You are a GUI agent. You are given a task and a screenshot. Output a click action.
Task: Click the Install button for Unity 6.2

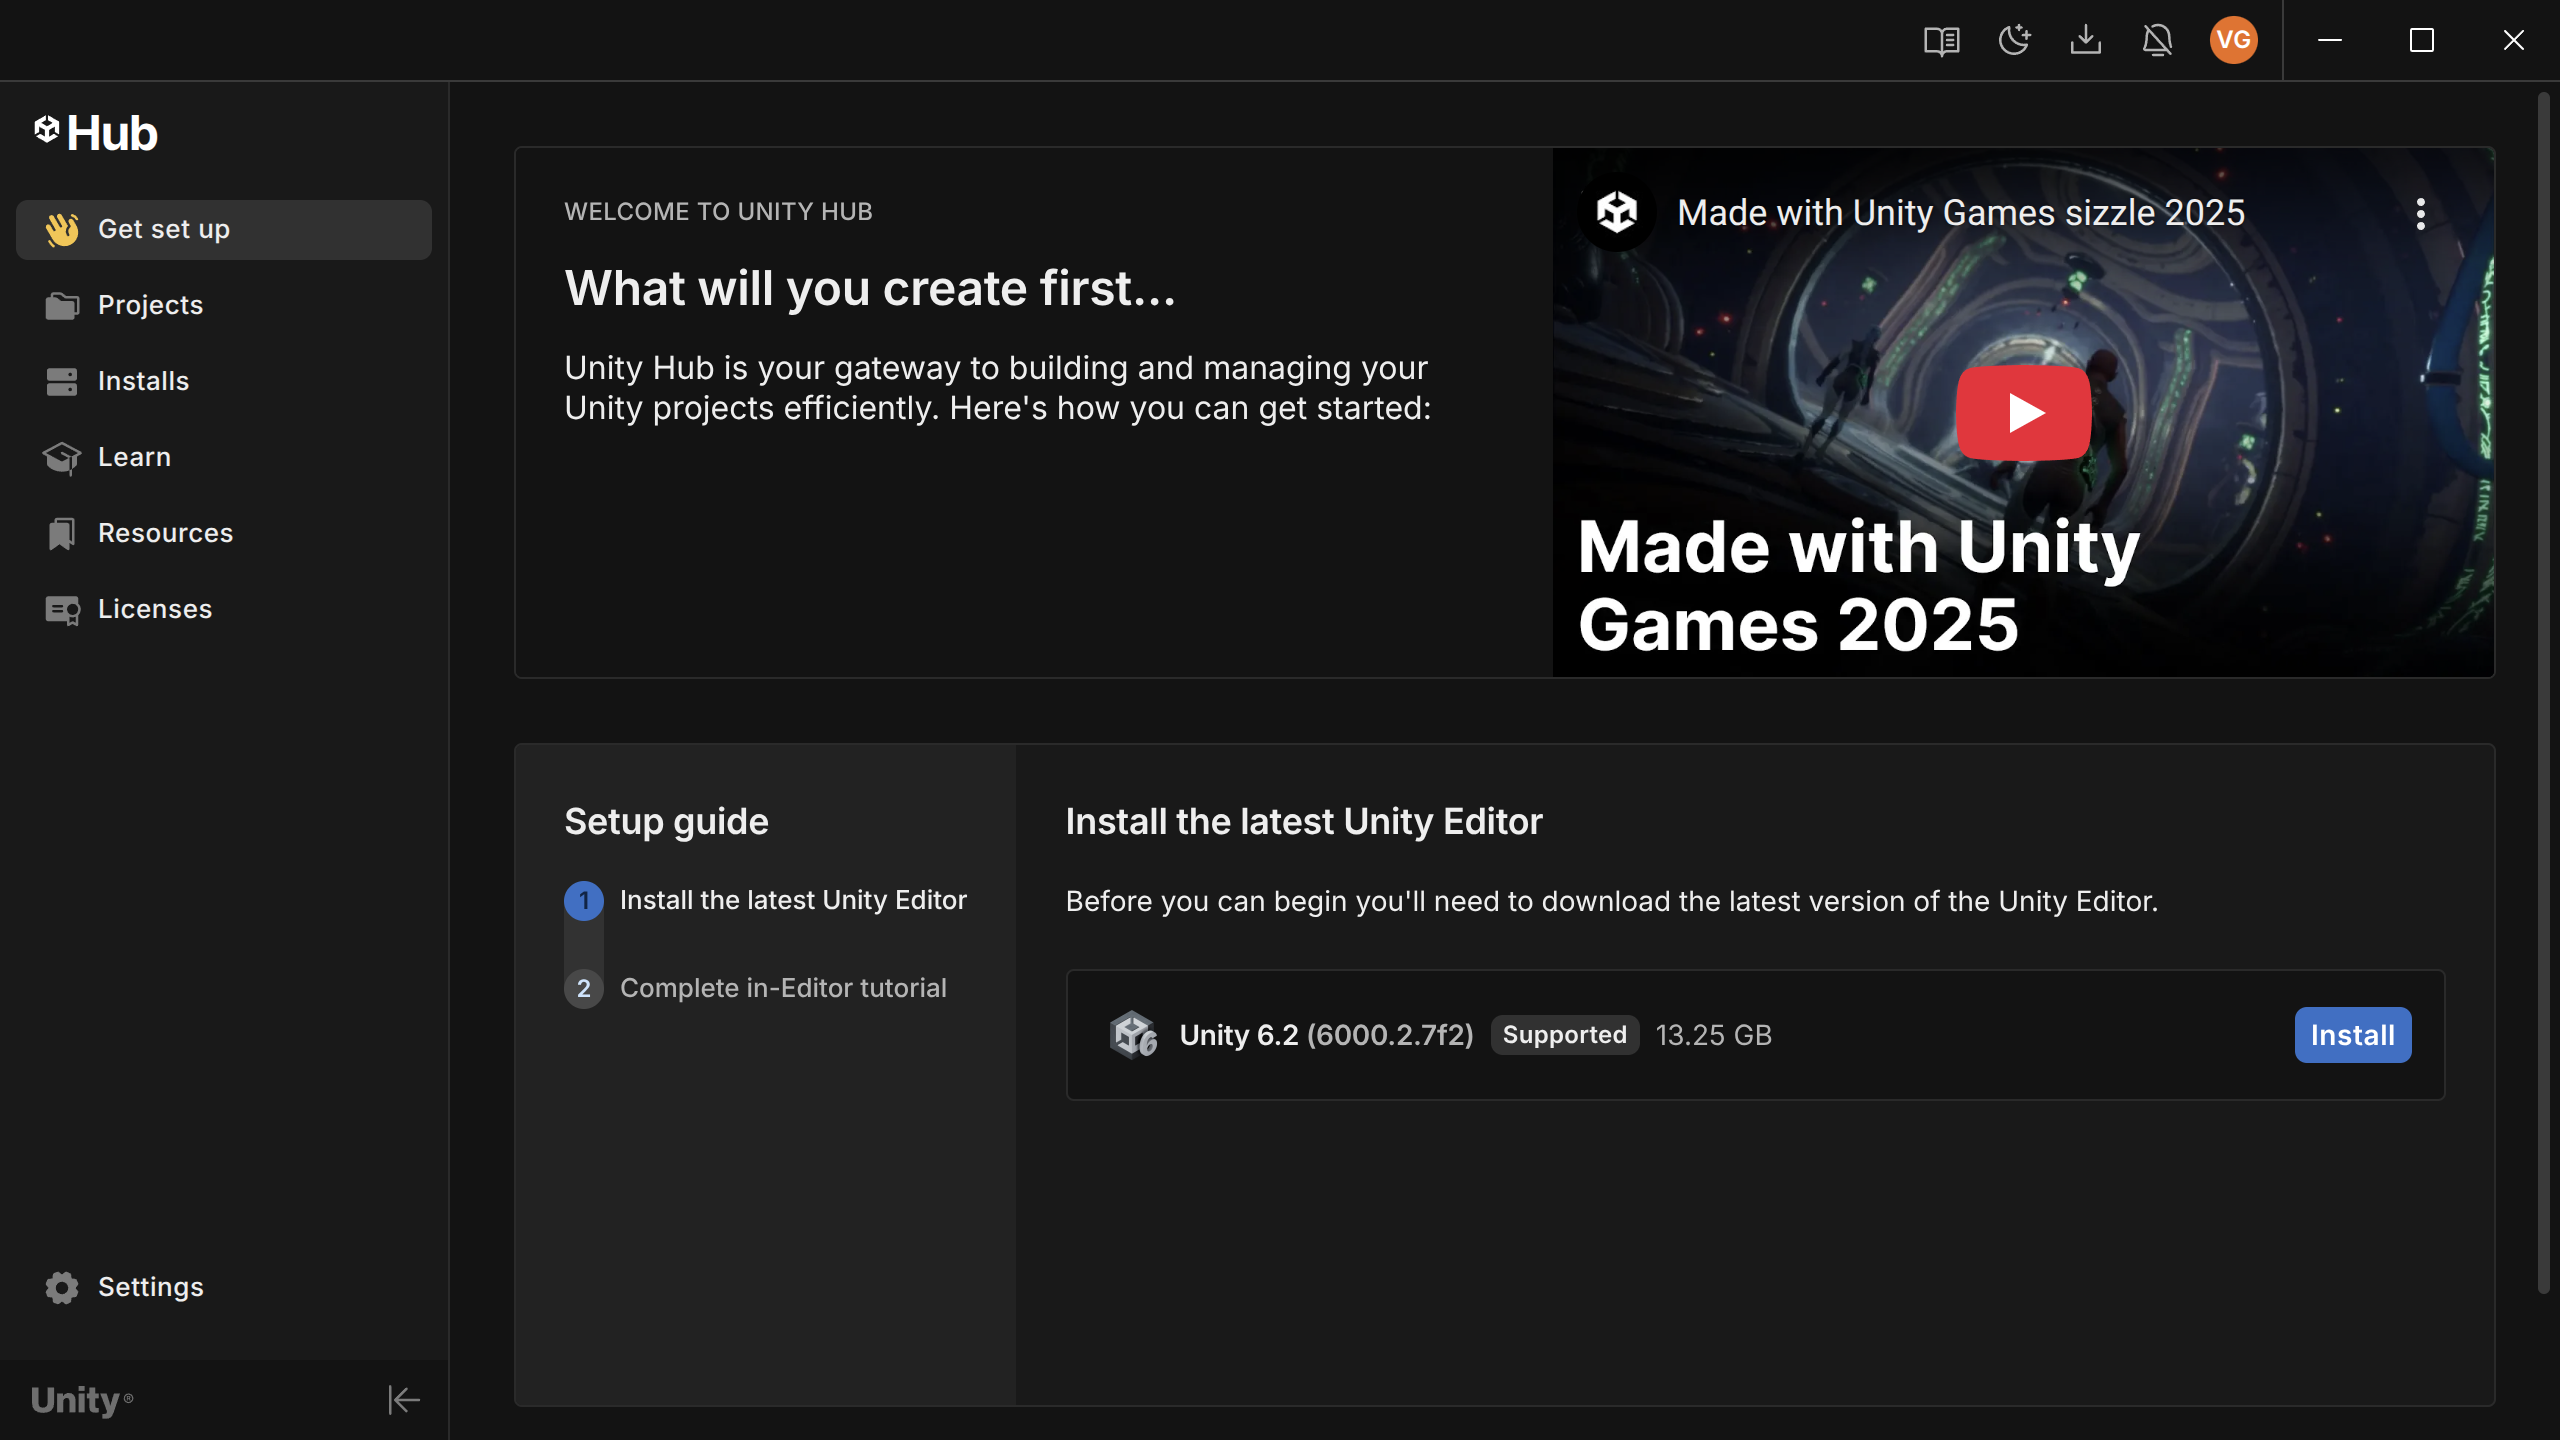[2352, 1035]
